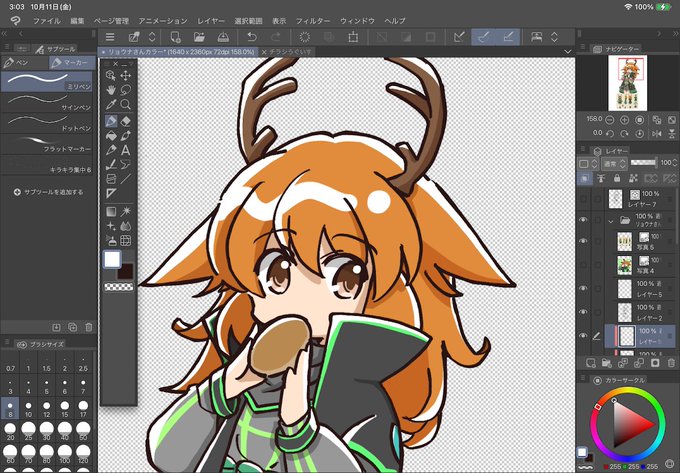The image size is (680, 473).
Task: Select the サインペン sub tool
Action: coord(46,102)
